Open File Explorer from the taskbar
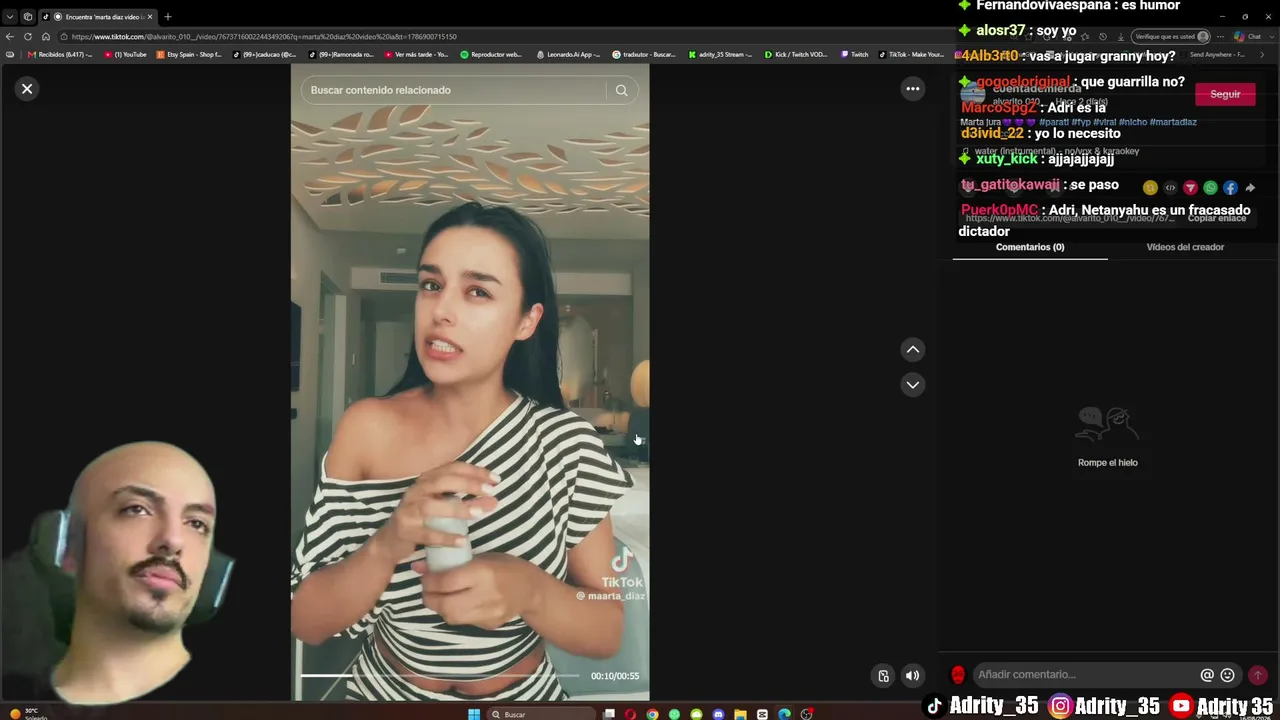The width and height of the screenshot is (1280, 720). (x=740, y=714)
